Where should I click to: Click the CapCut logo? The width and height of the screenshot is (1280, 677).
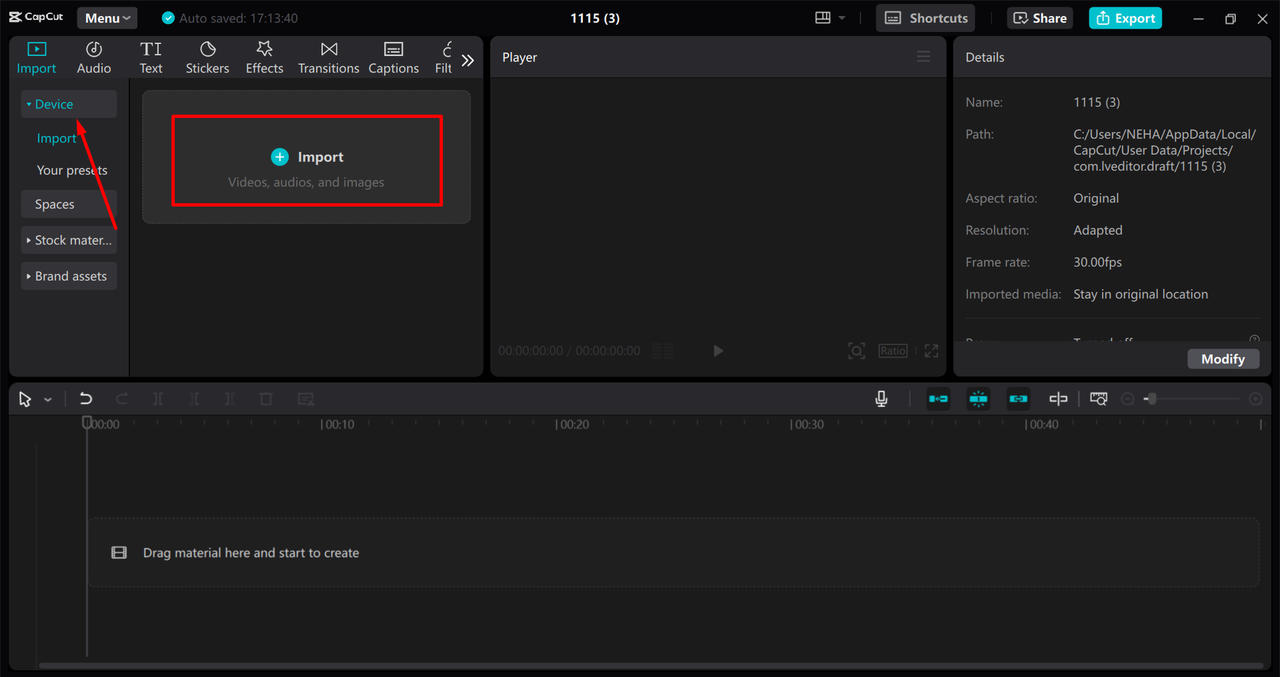coord(36,17)
